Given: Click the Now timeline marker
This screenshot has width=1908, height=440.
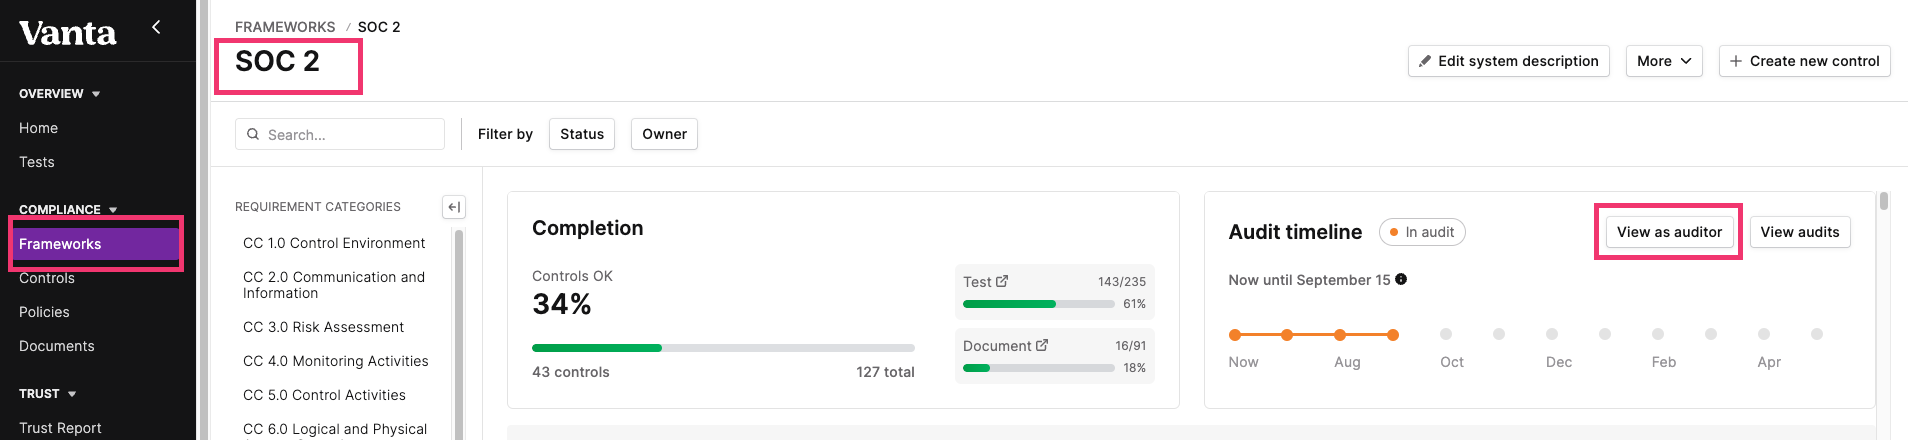Looking at the screenshot, I should (x=1235, y=335).
